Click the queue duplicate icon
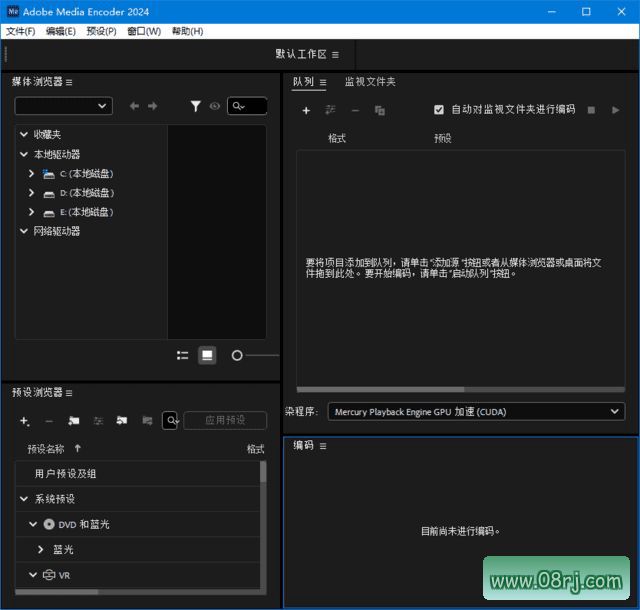 pyautogui.click(x=380, y=110)
